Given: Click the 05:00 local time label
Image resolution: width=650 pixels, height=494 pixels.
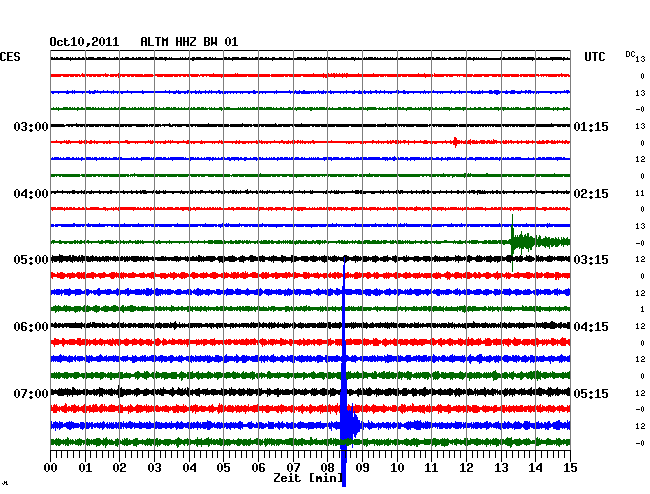Looking at the screenshot, I should (x=31, y=260).
